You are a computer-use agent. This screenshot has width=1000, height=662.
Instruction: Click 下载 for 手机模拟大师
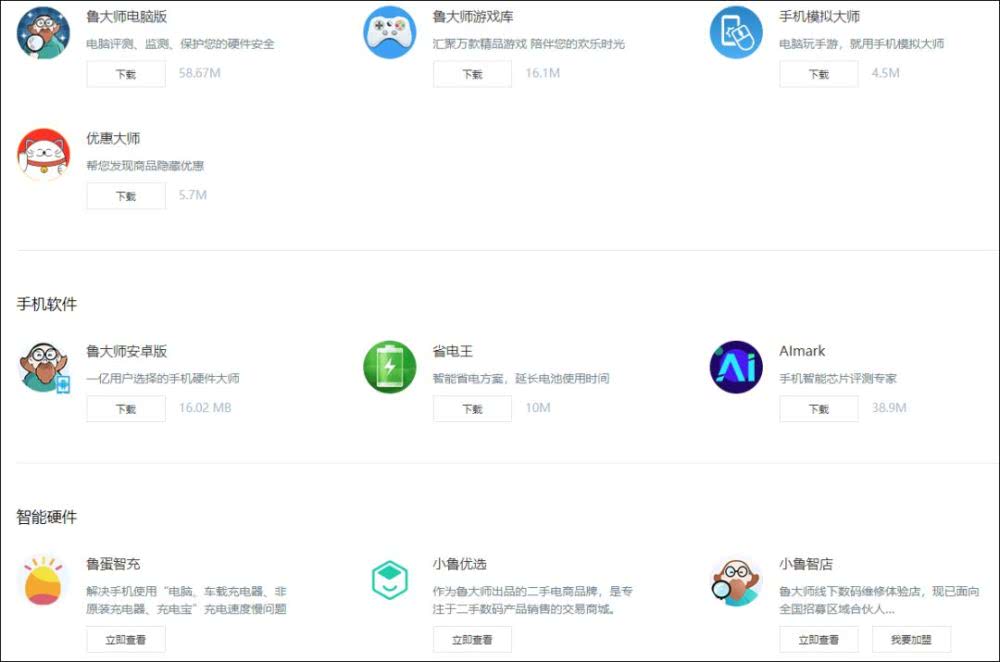819,74
